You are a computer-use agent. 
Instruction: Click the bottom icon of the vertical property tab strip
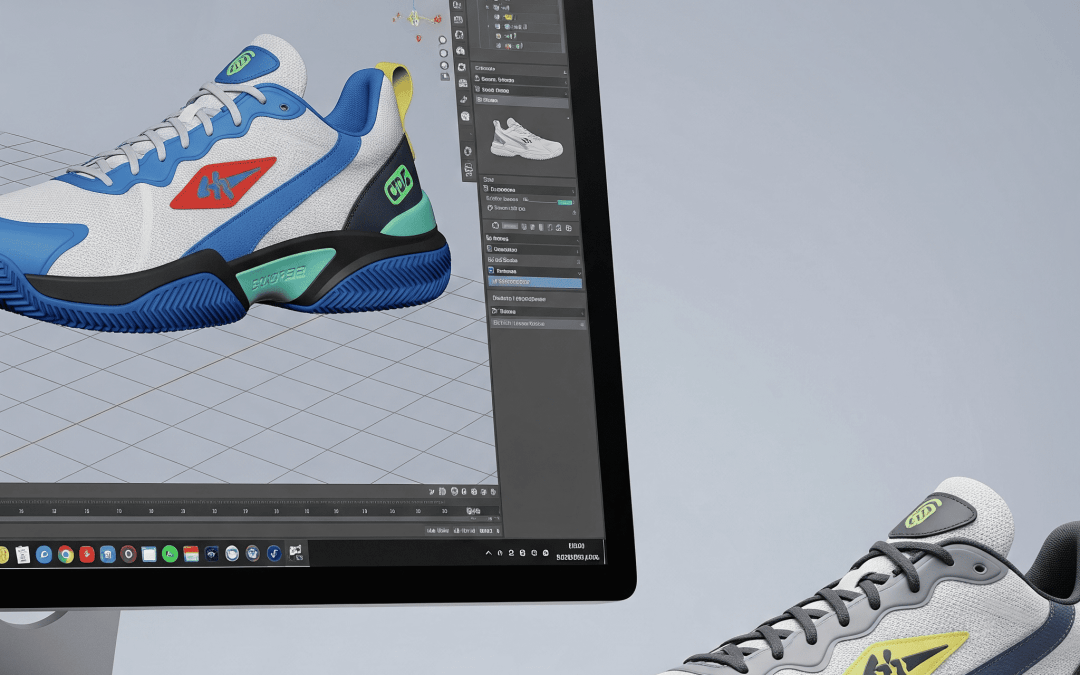click(470, 168)
